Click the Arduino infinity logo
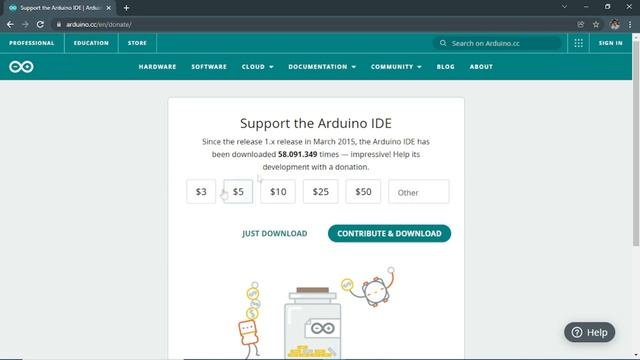 coord(21,67)
